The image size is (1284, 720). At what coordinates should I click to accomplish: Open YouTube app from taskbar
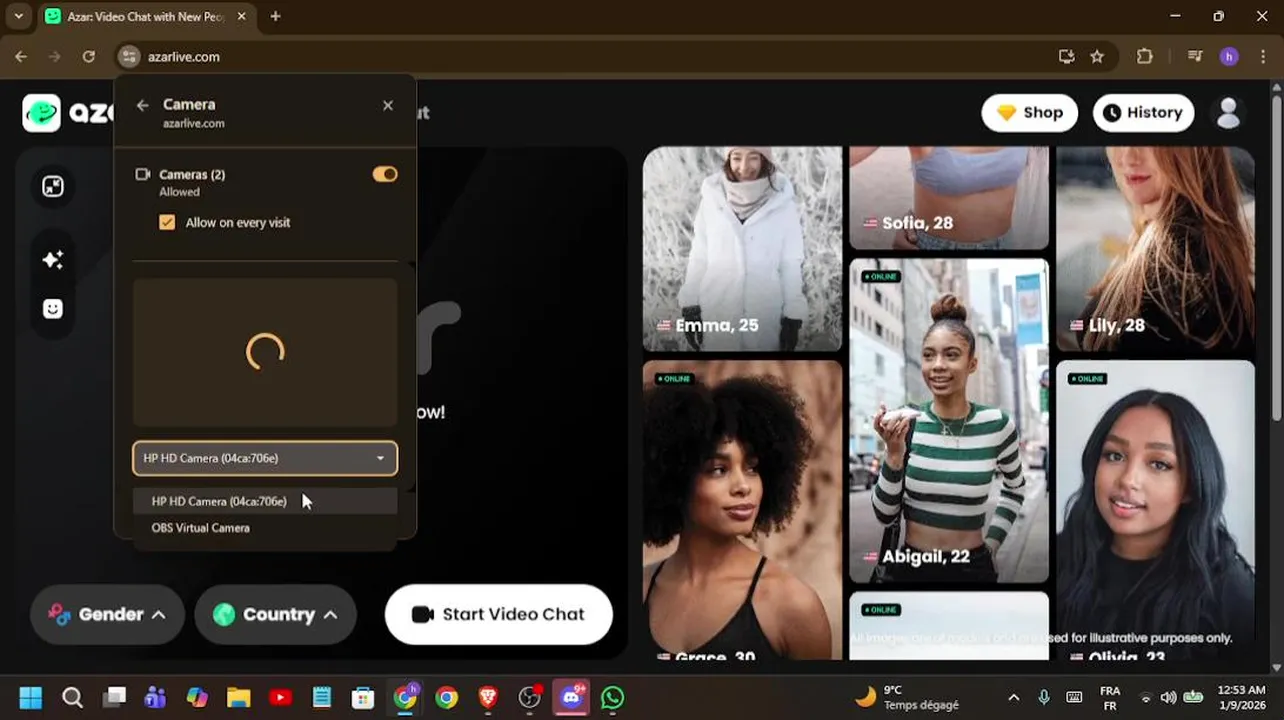280,697
